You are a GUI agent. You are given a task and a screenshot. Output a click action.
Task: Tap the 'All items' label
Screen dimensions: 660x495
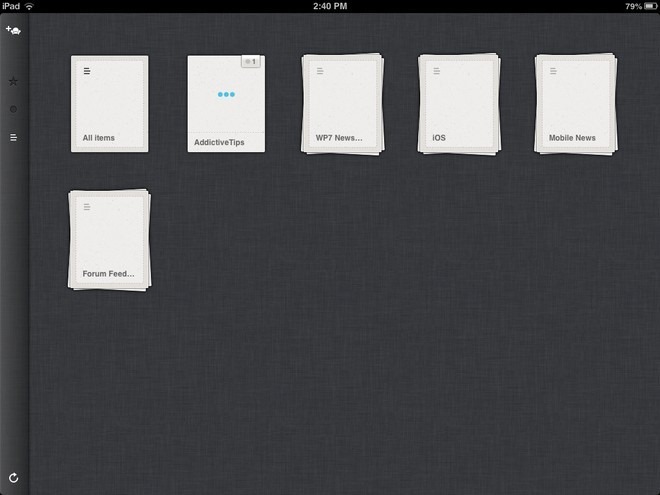pos(98,138)
